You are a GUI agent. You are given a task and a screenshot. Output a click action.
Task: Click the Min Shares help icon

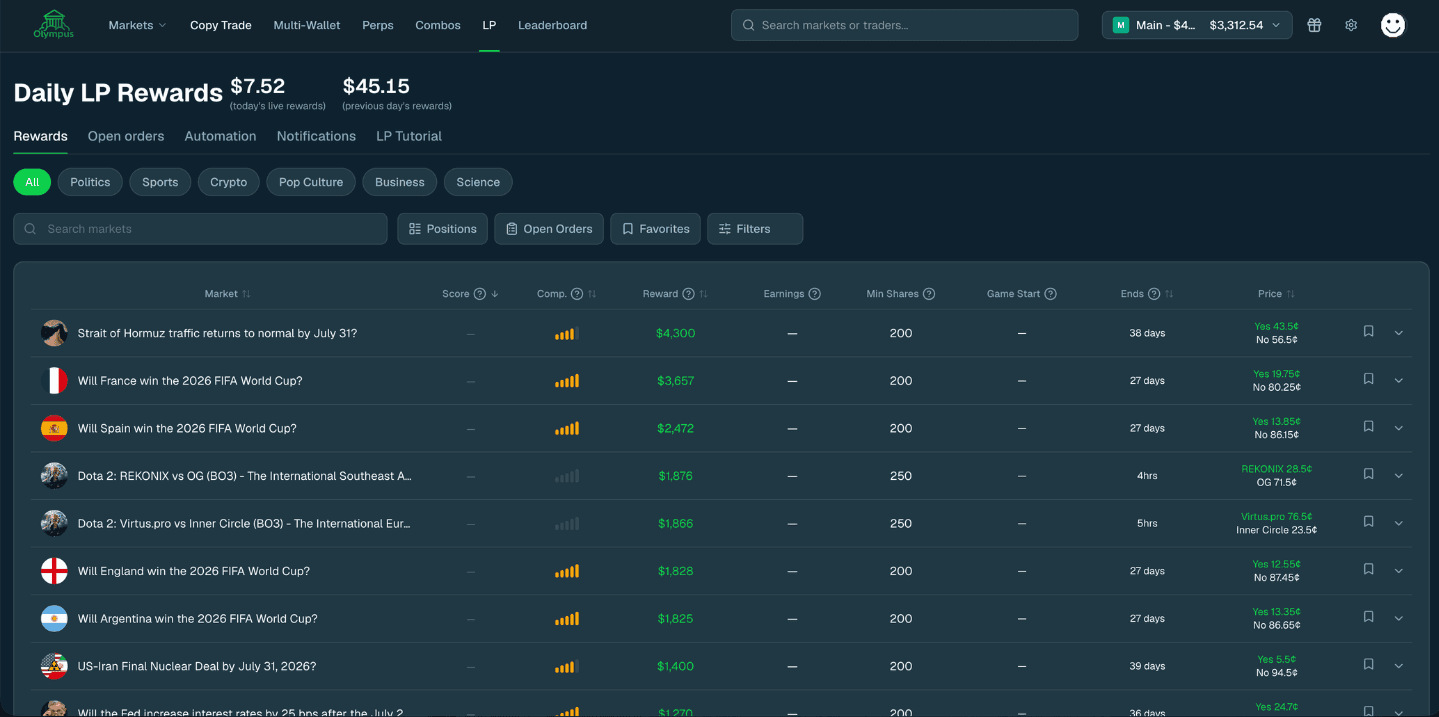coord(929,294)
